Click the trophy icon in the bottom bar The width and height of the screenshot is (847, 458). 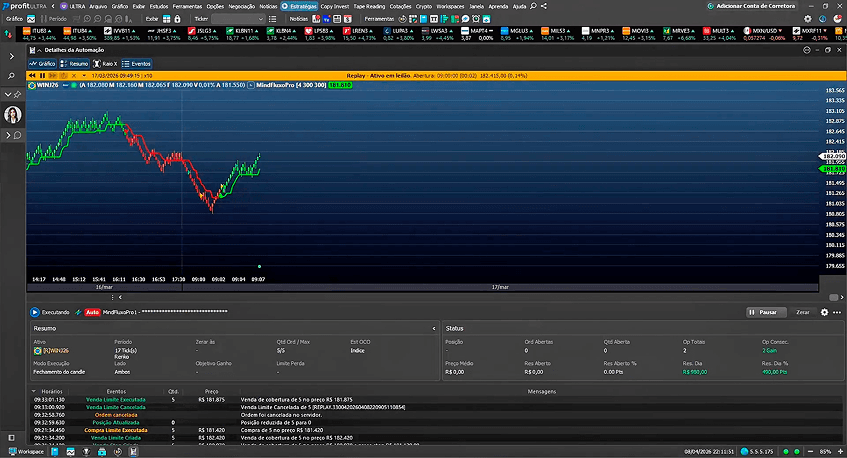(86, 452)
